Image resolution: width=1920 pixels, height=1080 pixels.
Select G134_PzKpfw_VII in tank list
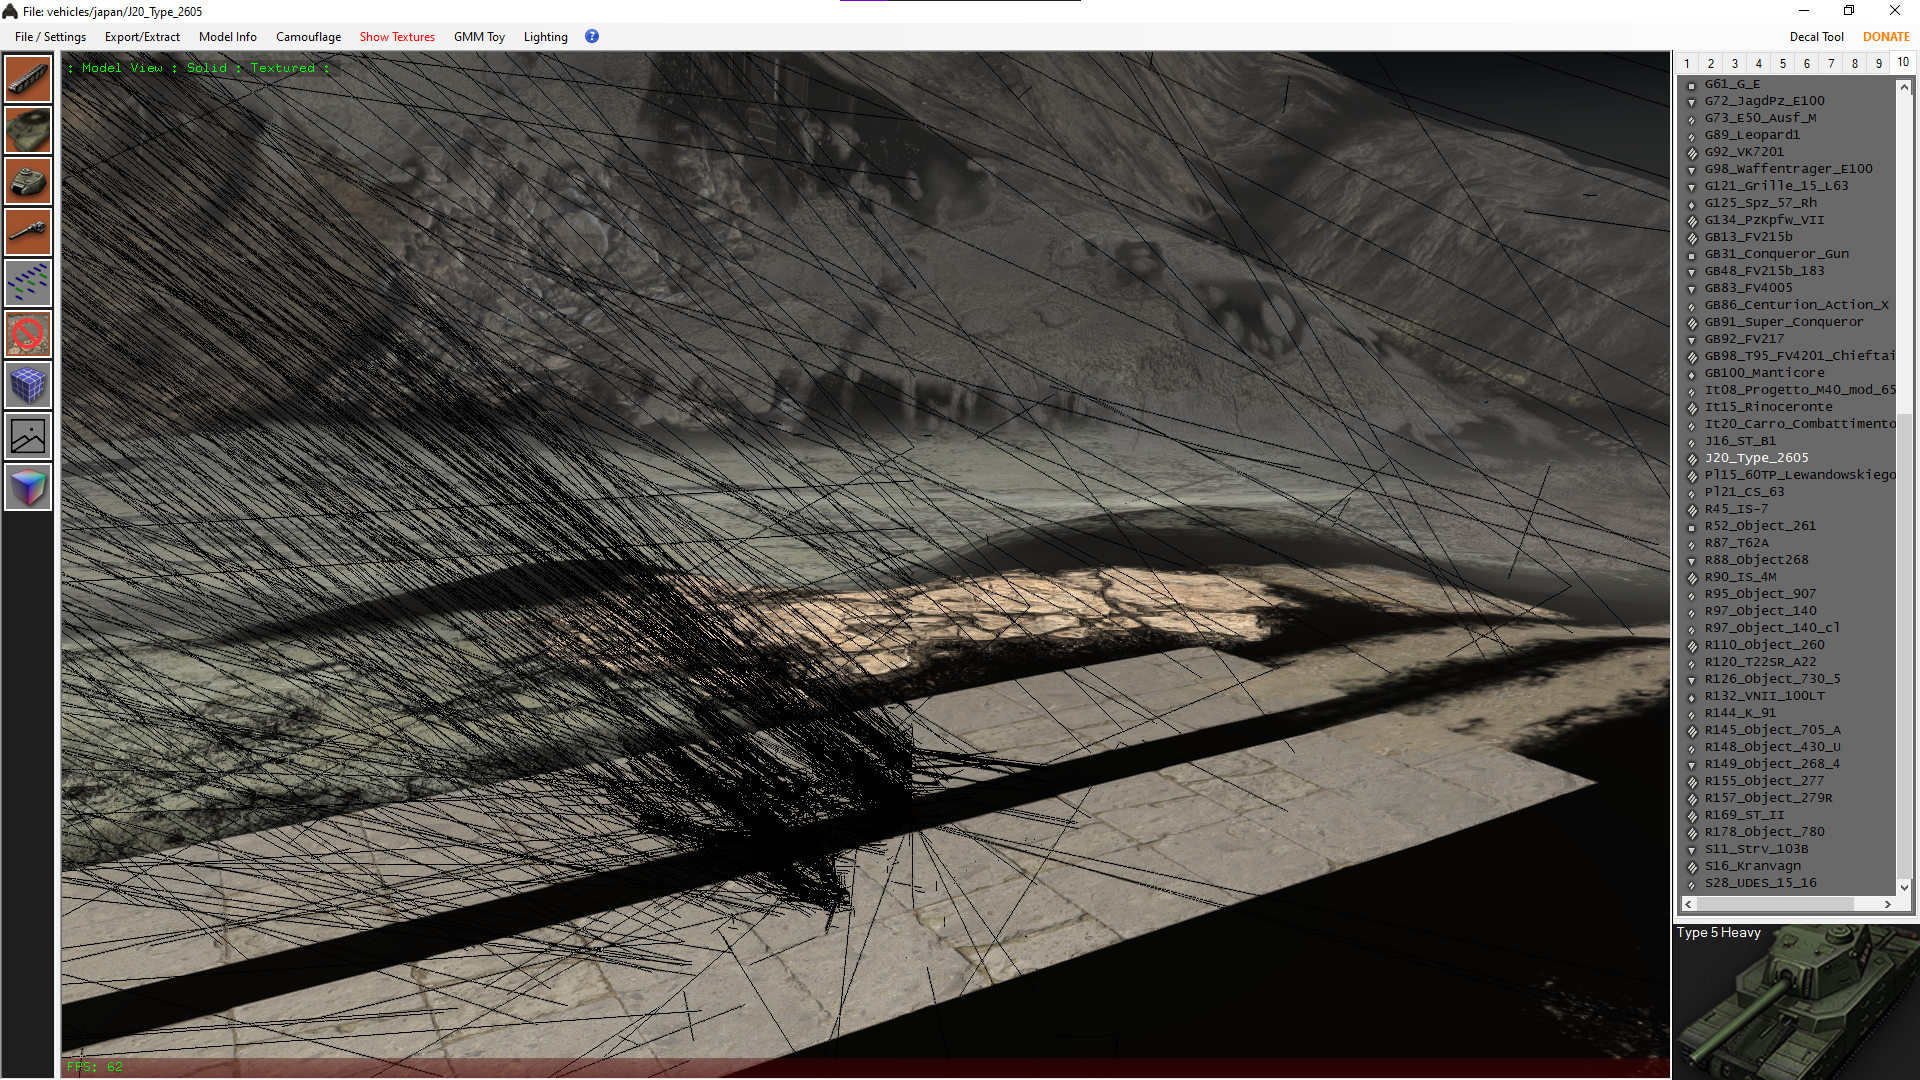coord(1764,220)
